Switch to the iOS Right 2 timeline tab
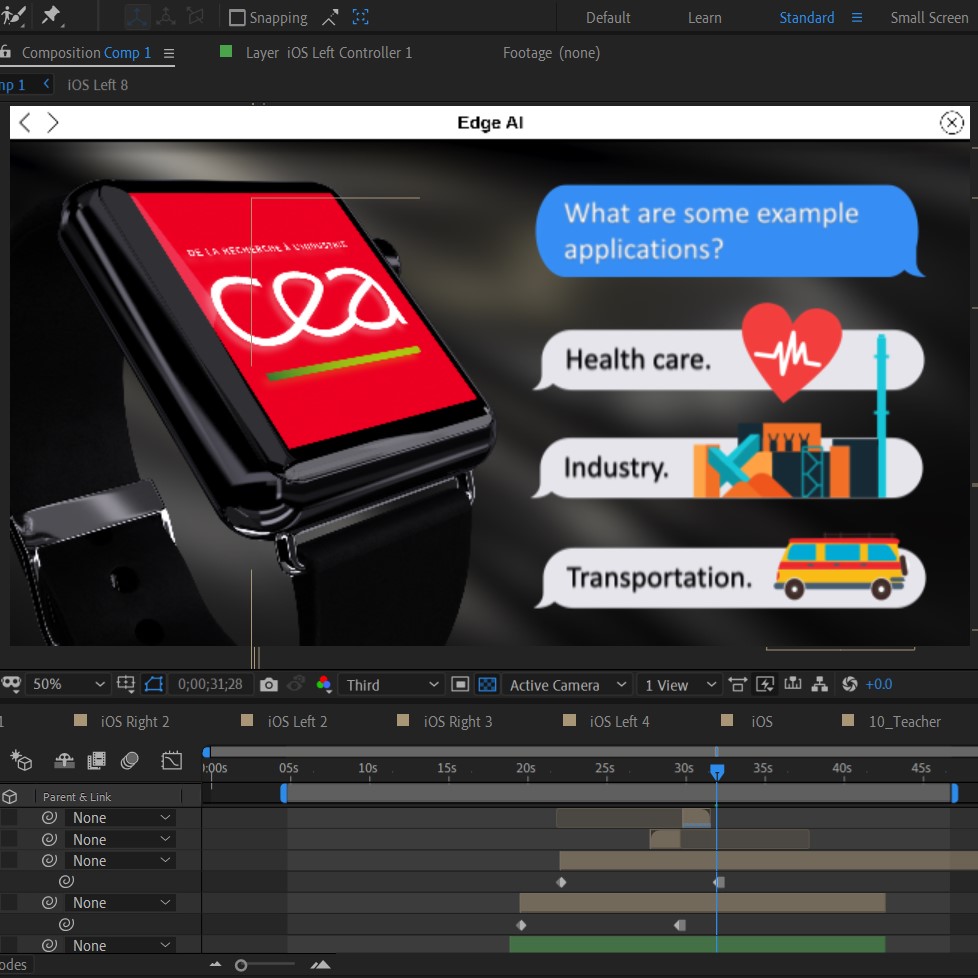The height and width of the screenshot is (978, 978). (x=135, y=722)
